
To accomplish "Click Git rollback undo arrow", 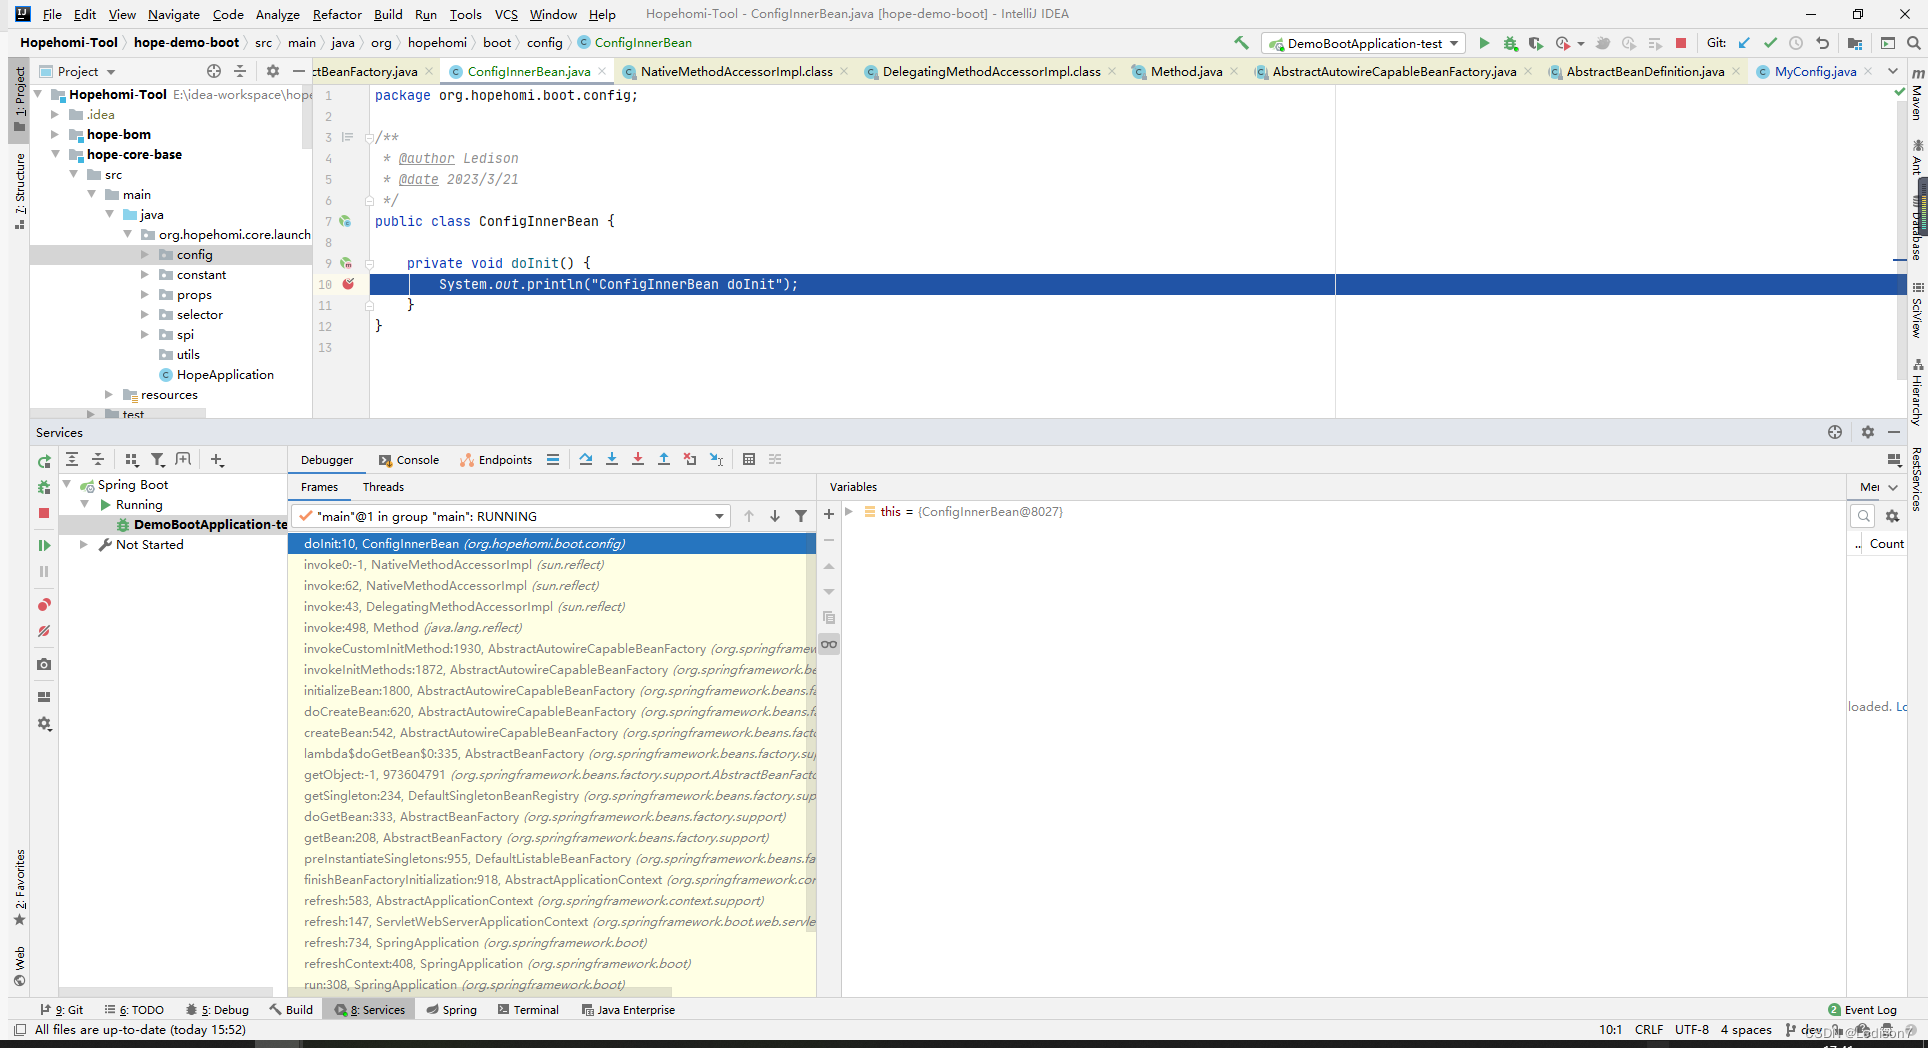I will coord(1822,43).
